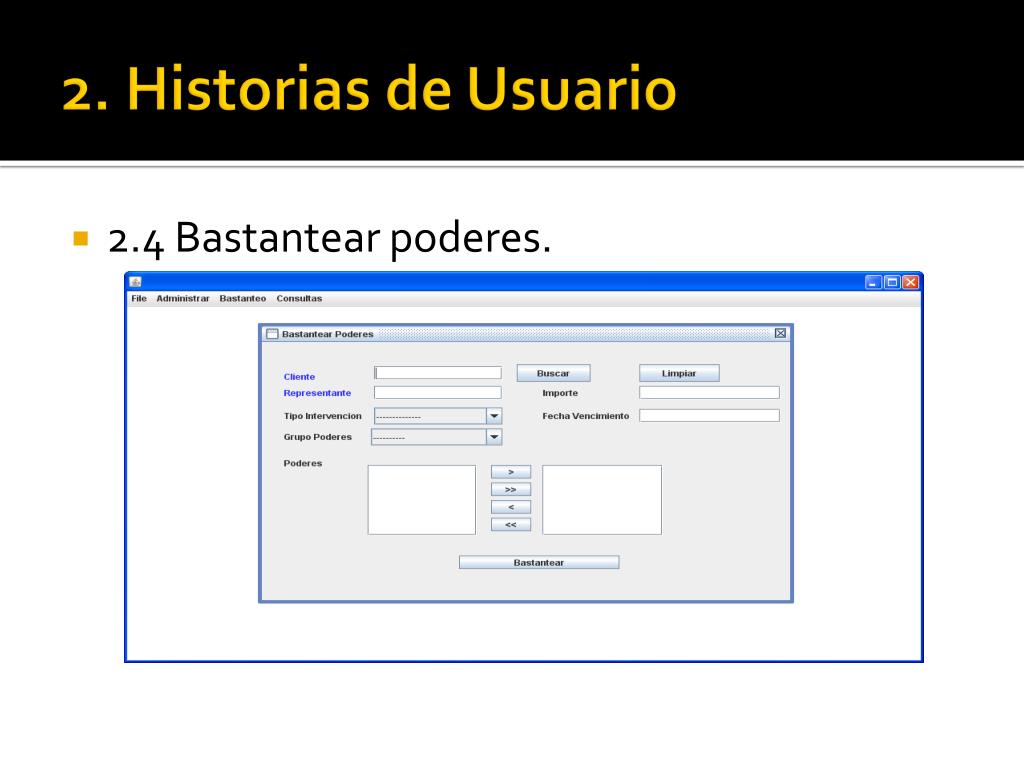Move selected poder left with < button
This screenshot has width=1024, height=768.
(511, 507)
